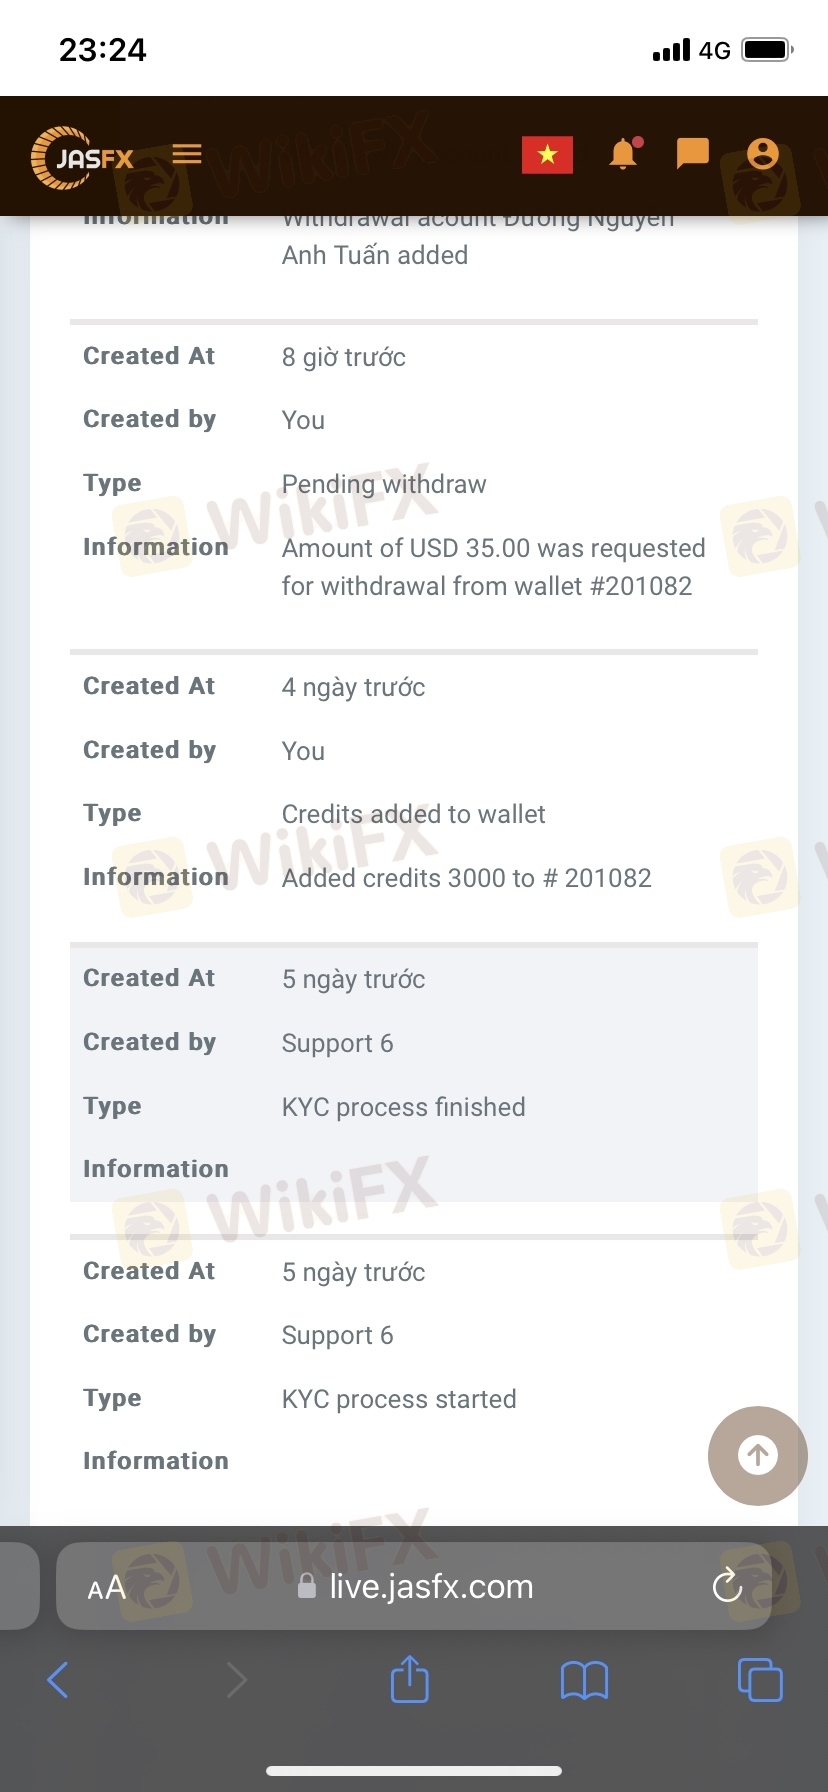Tap the live.jasfx.com address bar
The width and height of the screenshot is (828, 1792).
point(430,1587)
